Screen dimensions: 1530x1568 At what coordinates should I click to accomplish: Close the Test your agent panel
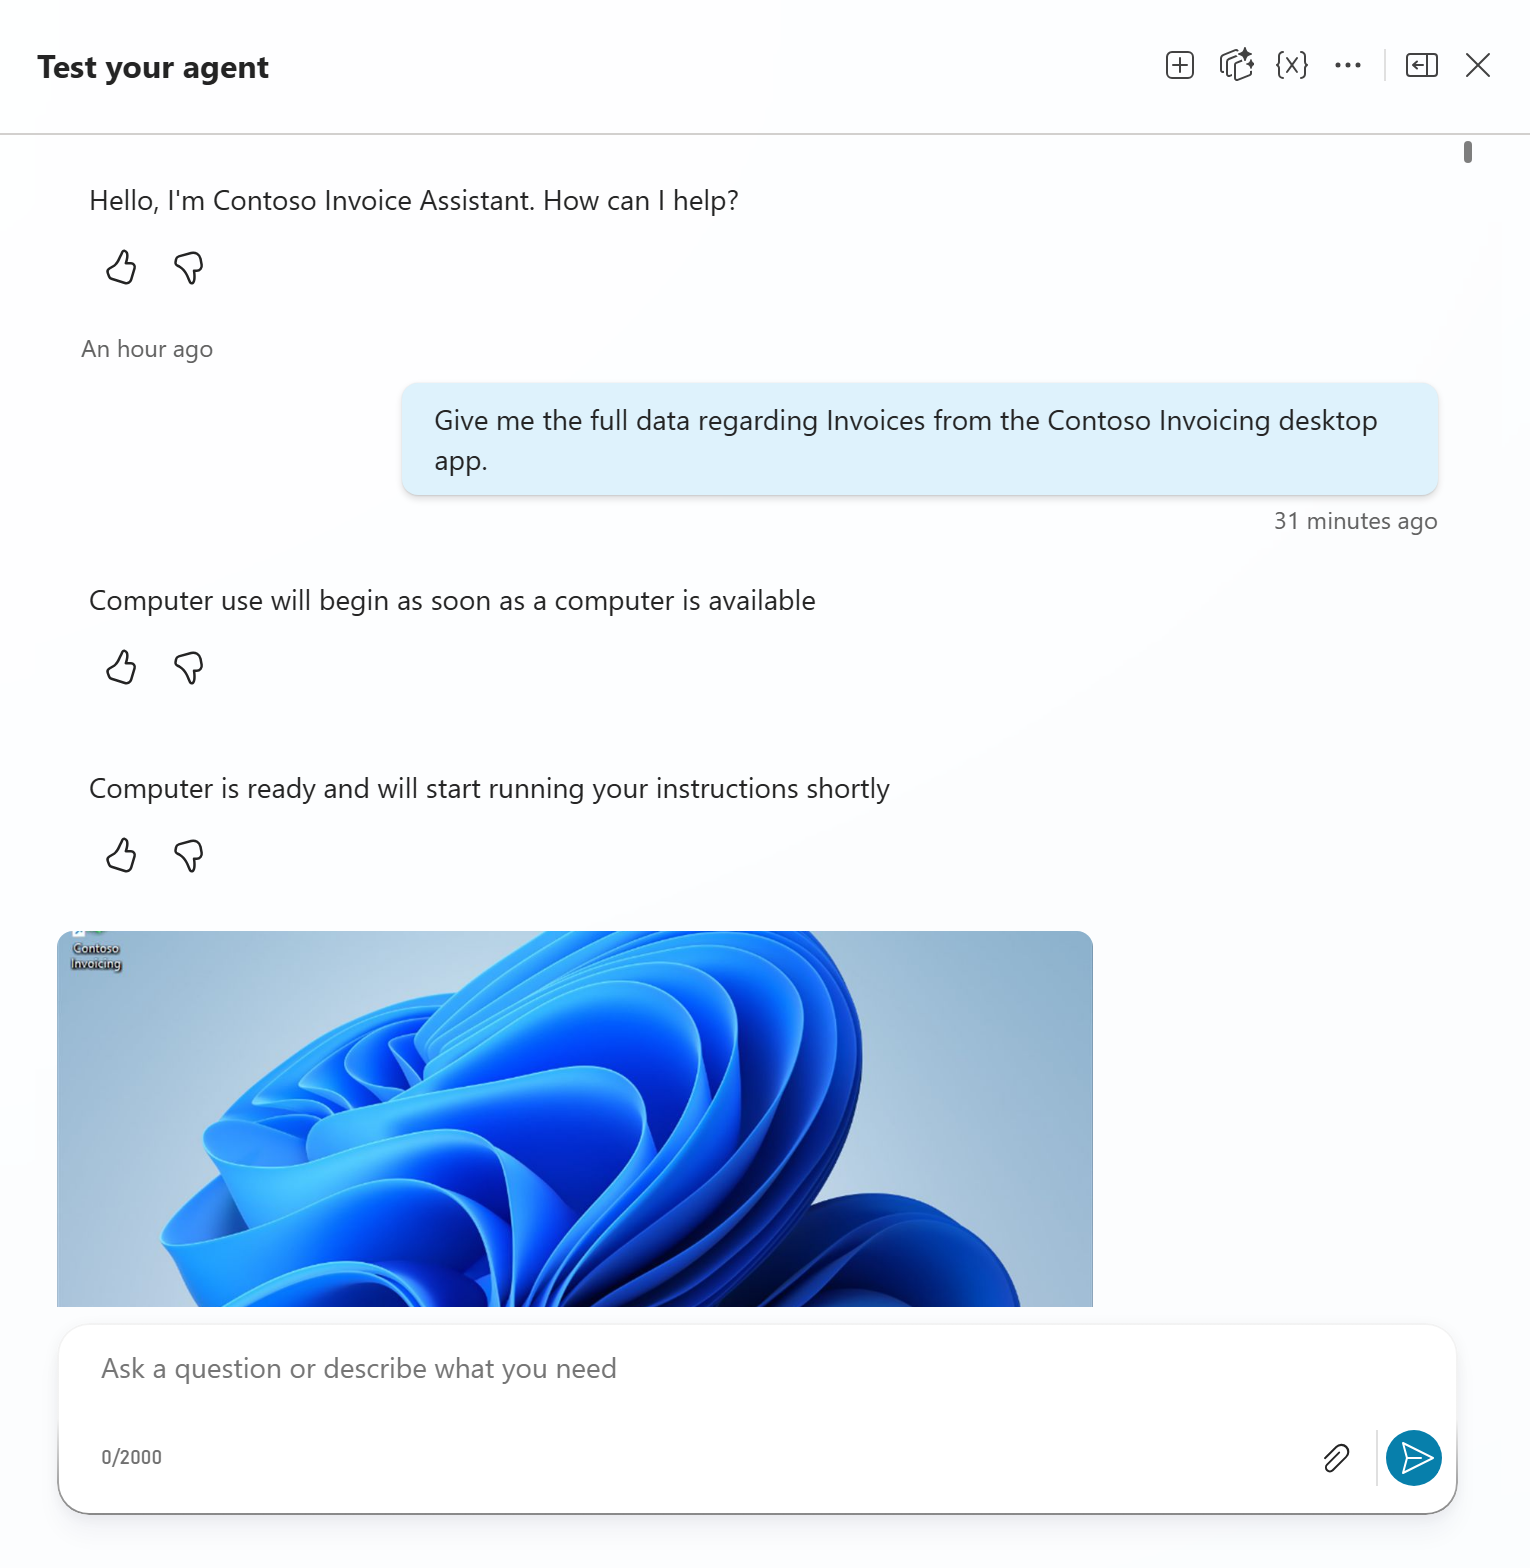click(x=1477, y=66)
